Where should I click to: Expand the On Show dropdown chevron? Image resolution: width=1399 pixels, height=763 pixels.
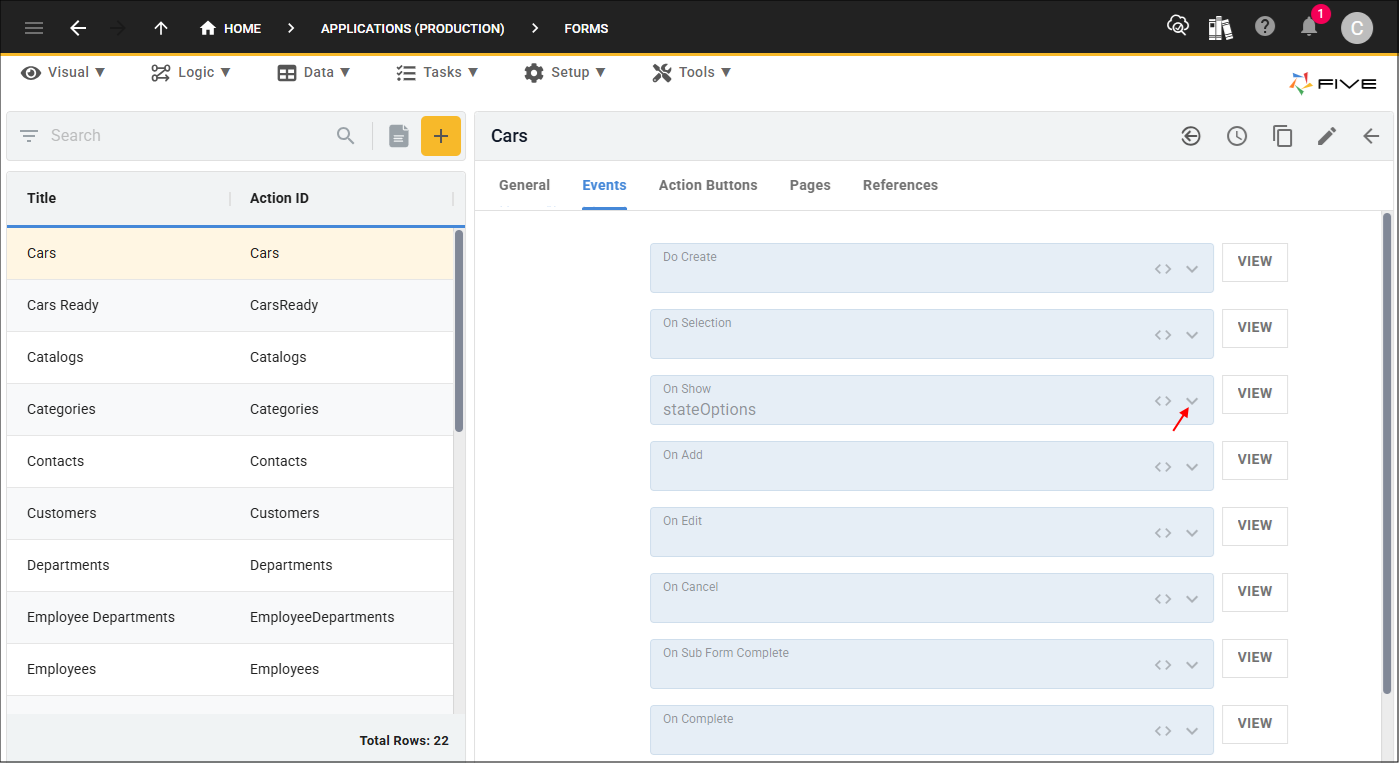(1192, 401)
